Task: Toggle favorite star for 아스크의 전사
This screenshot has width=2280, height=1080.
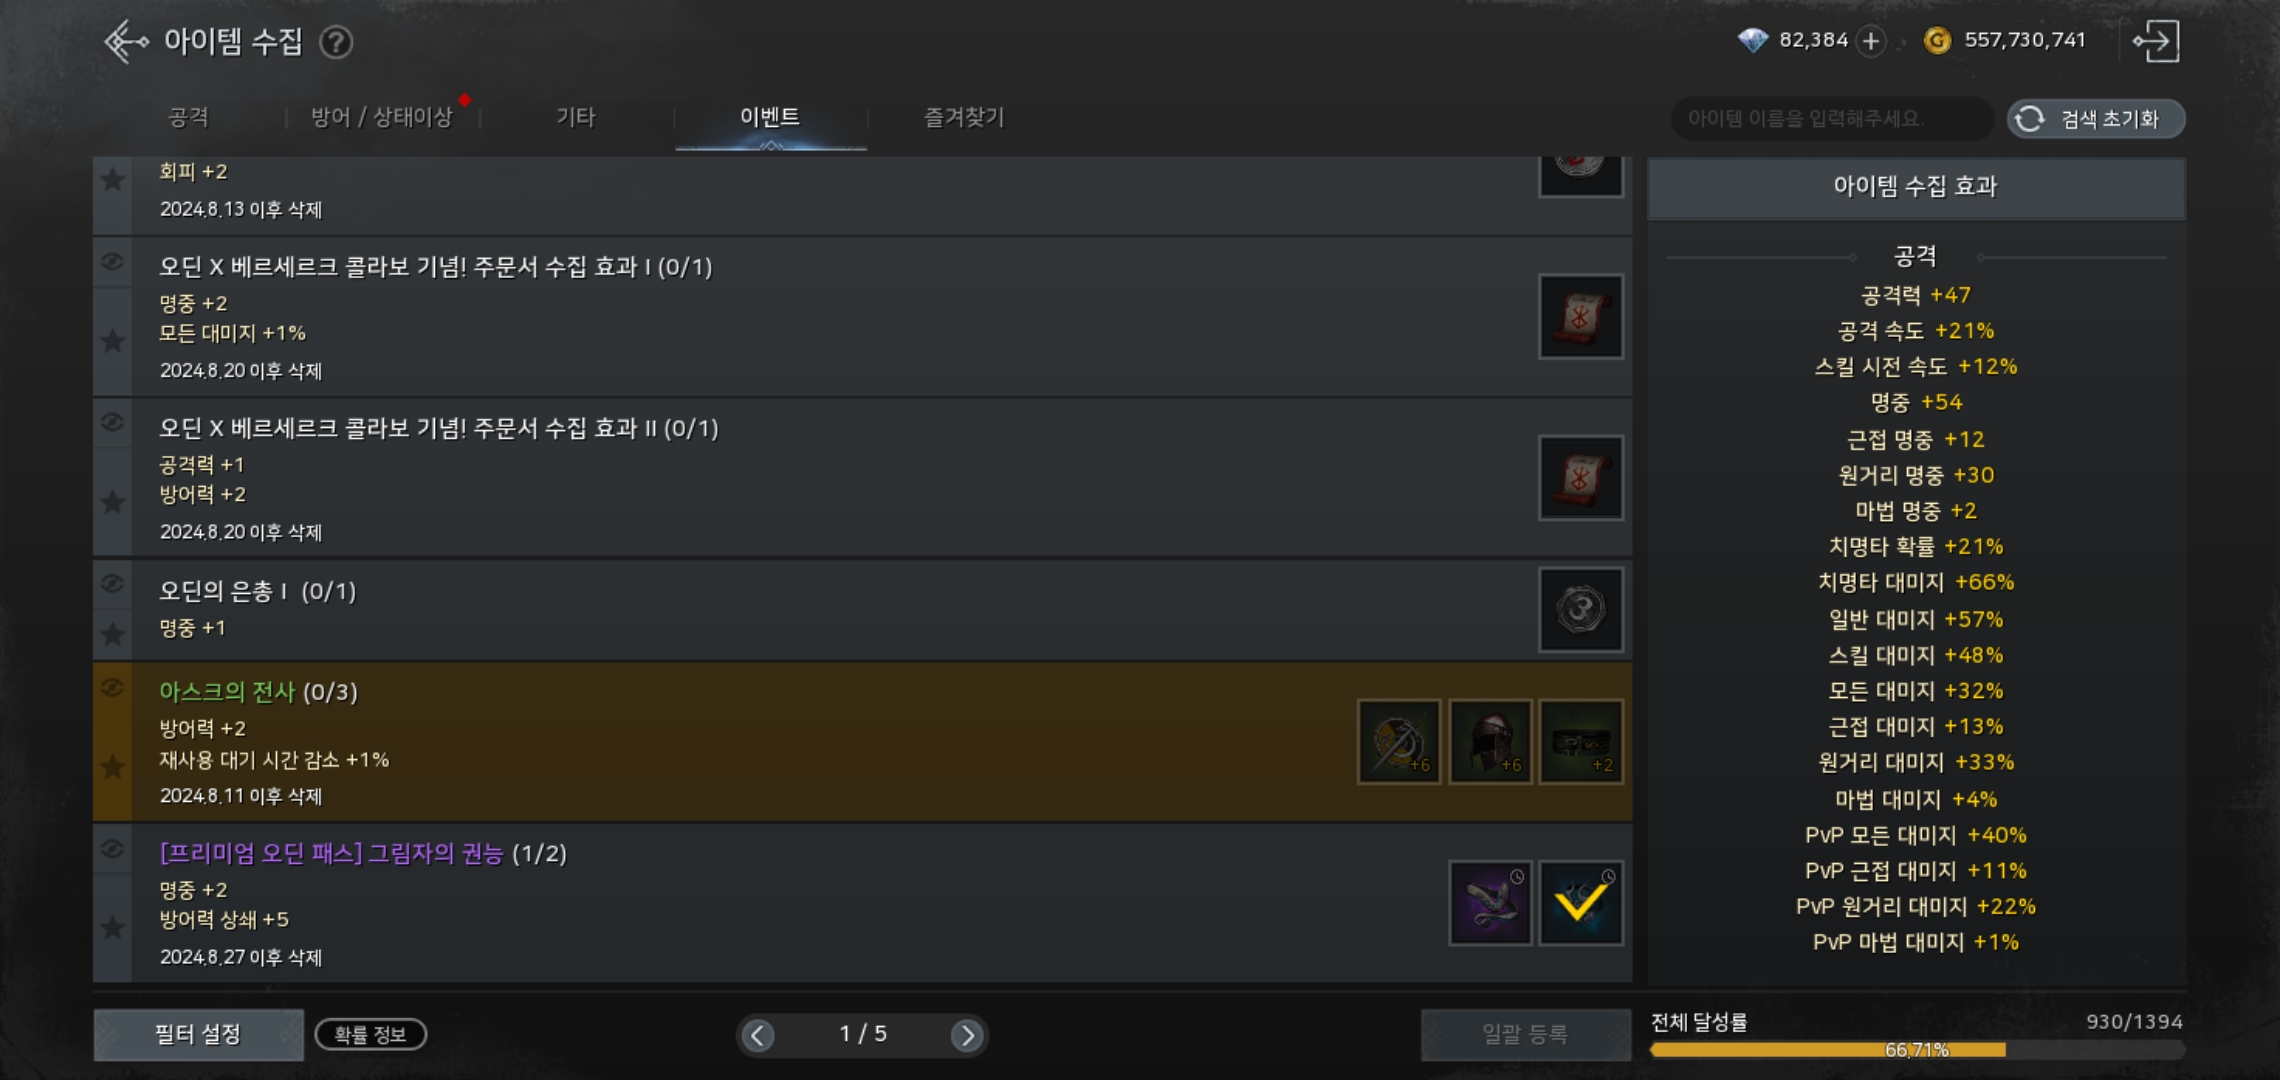Action: 113,767
